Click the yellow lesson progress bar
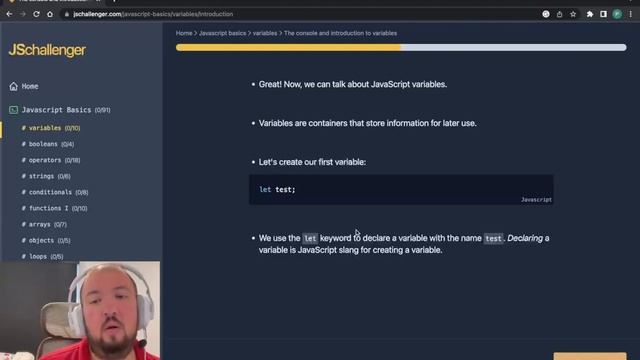 [401, 47]
